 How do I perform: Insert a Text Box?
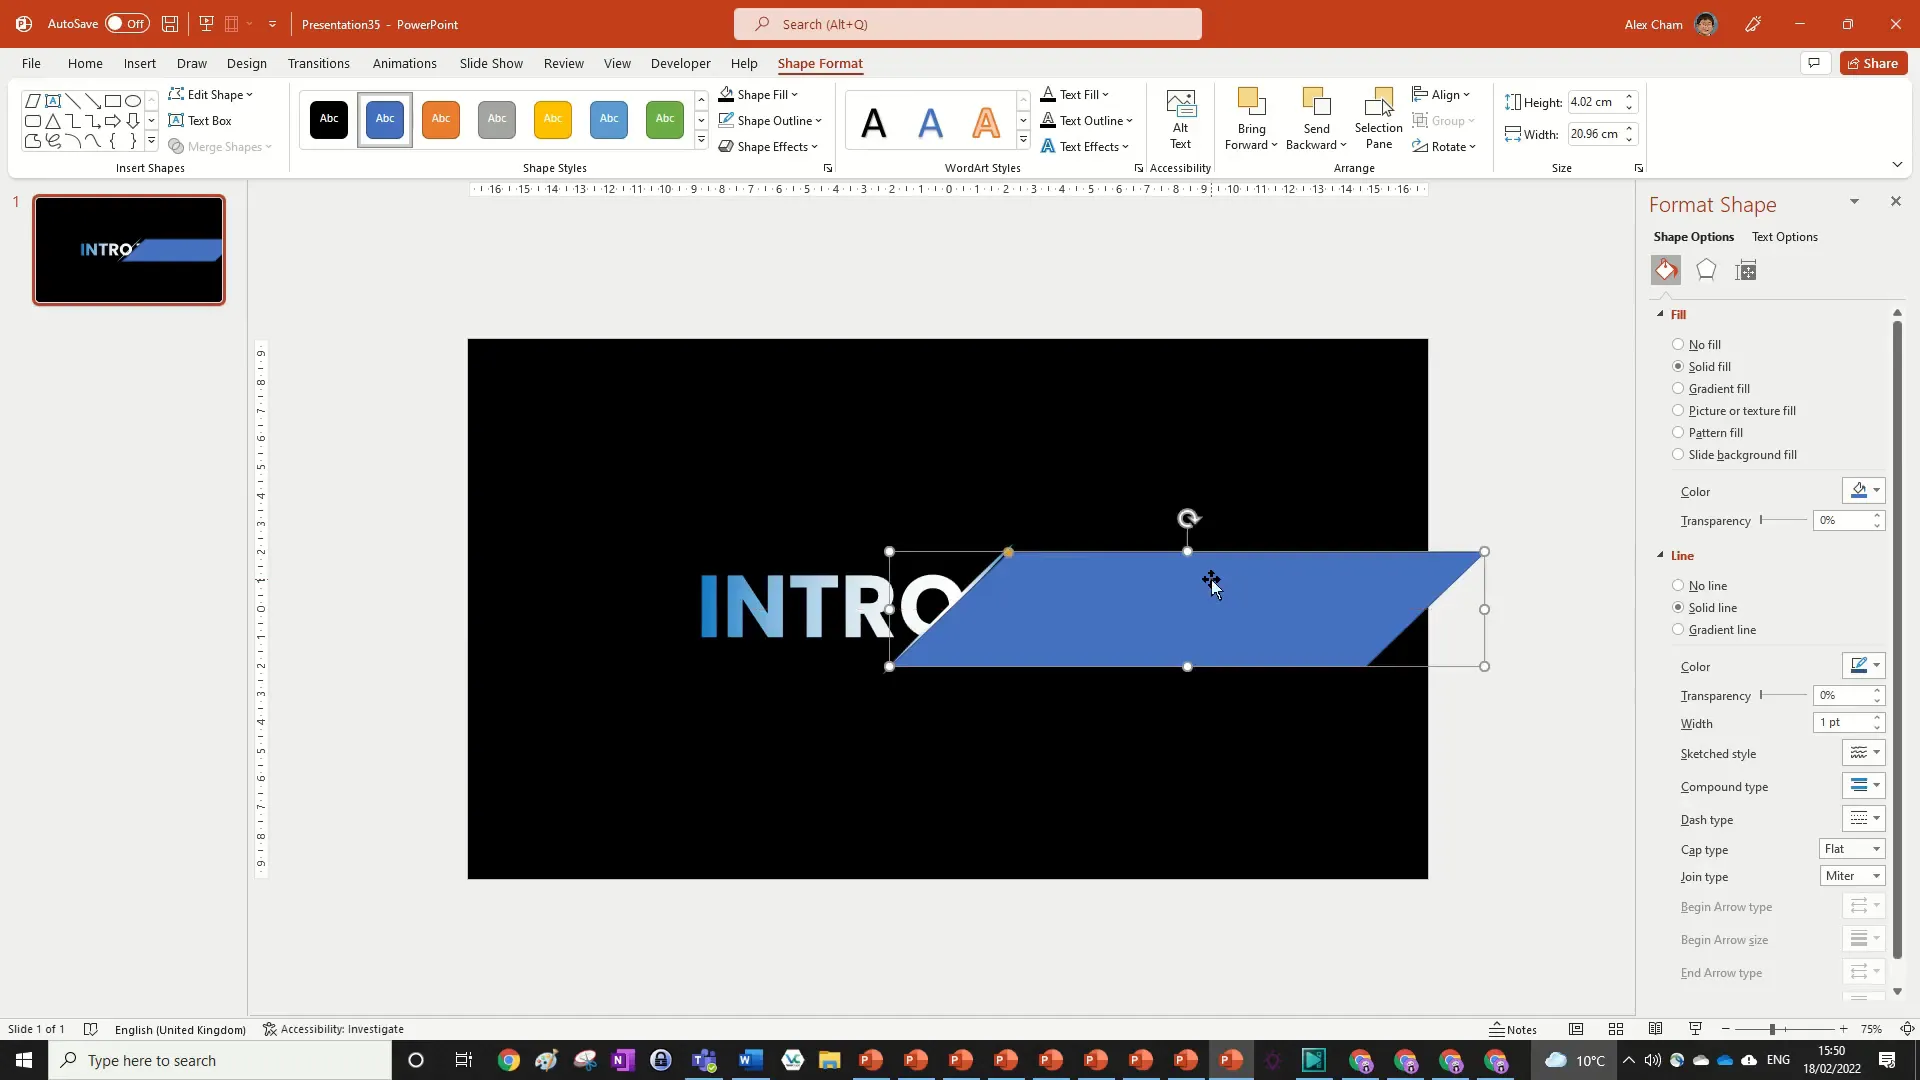pos(201,120)
